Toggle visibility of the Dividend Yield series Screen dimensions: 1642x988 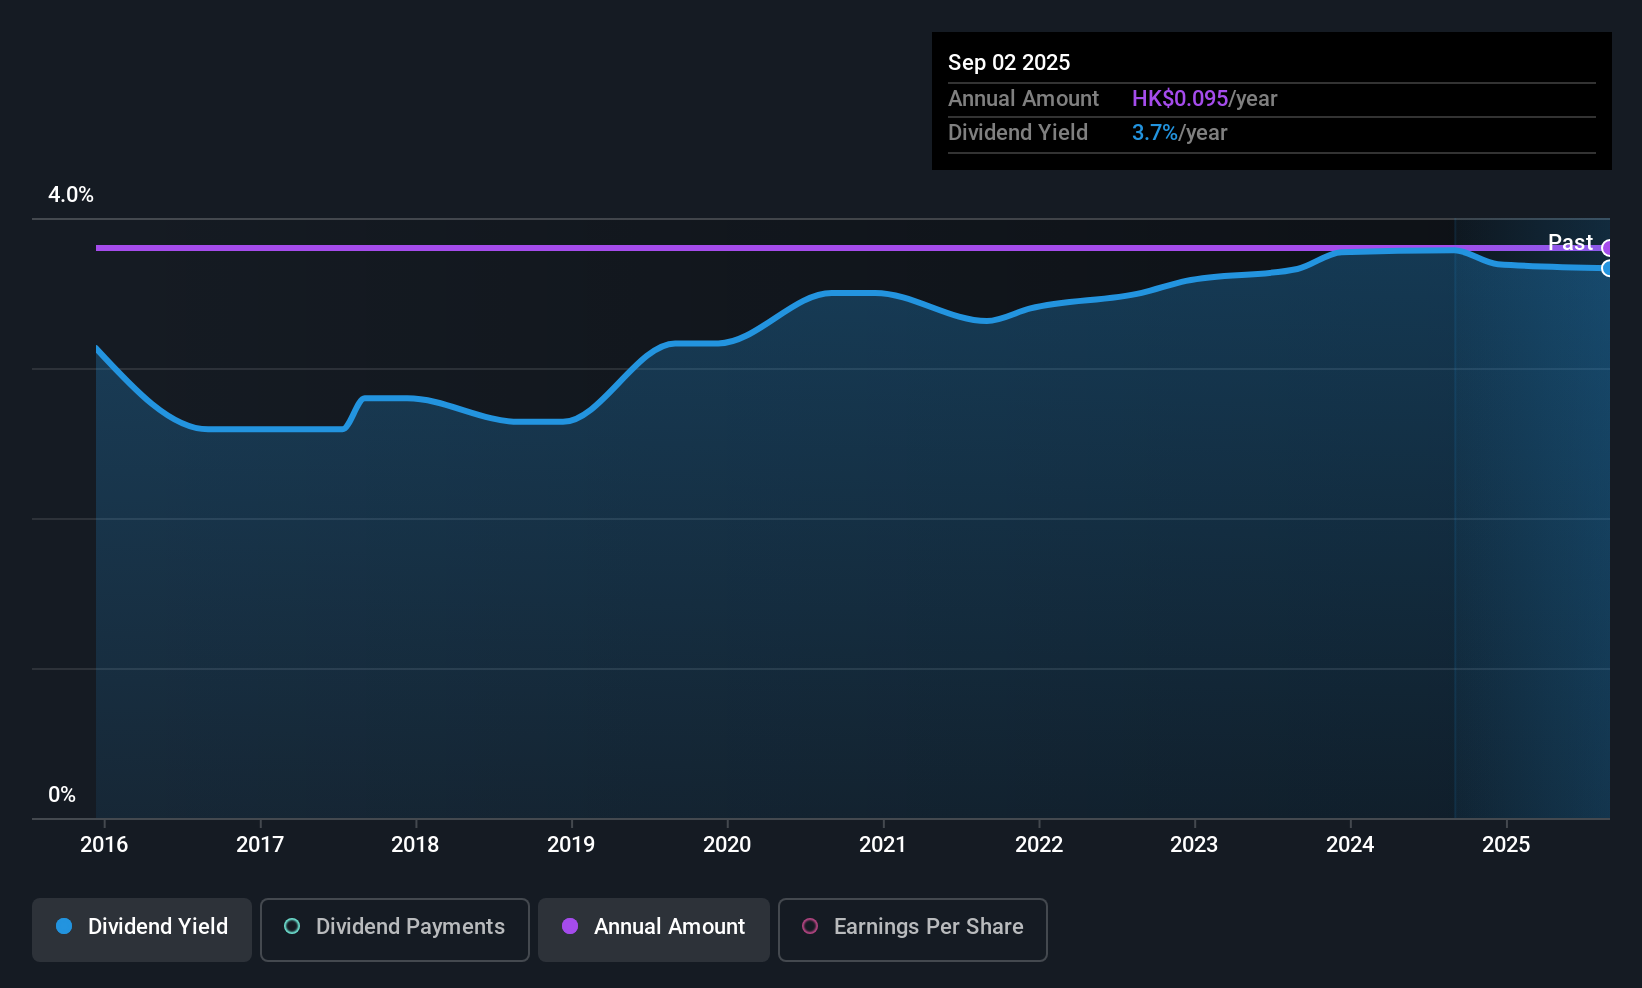click(141, 928)
